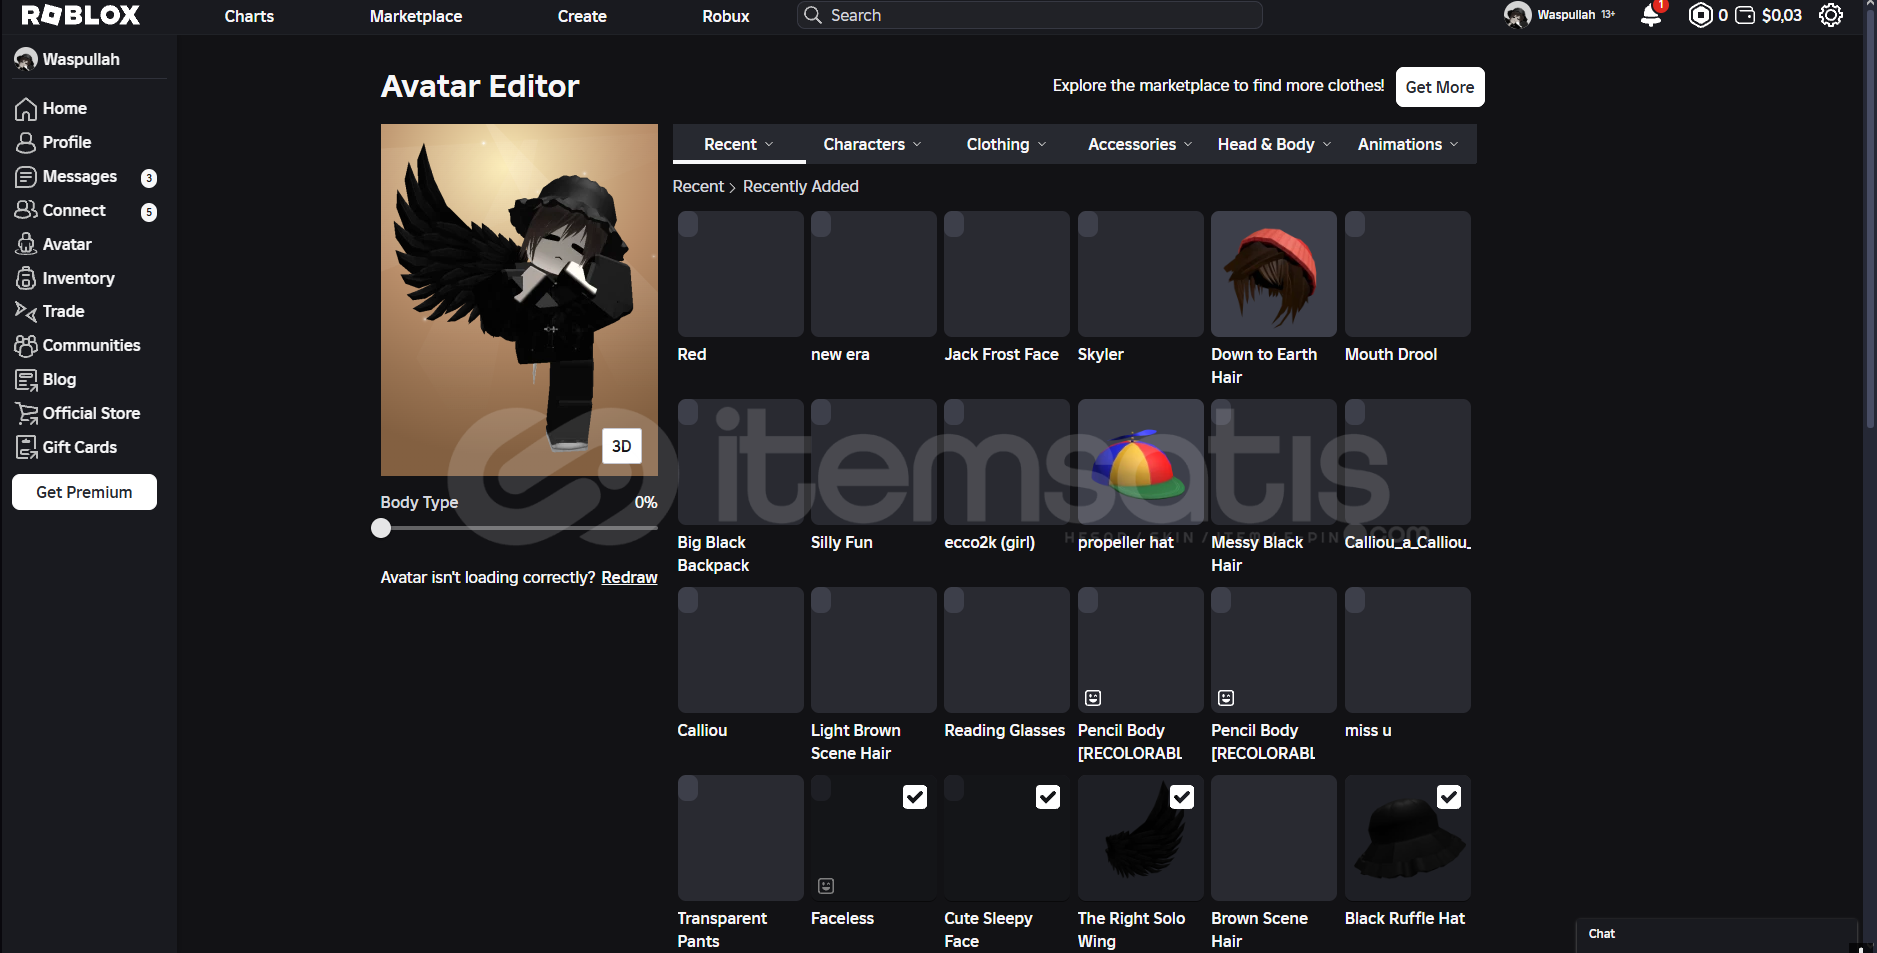
Task: Select the Red item tile
Action: 741,274
